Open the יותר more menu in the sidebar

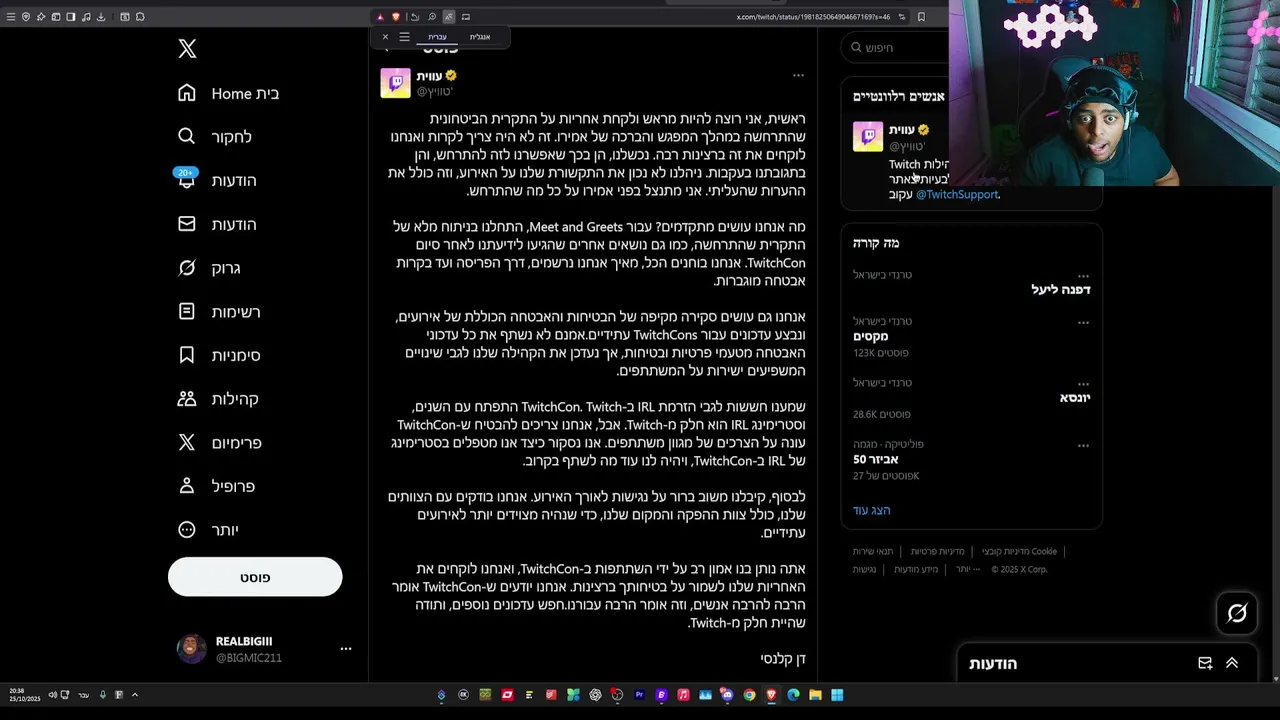pyautogui.click(x=207, y=530)
